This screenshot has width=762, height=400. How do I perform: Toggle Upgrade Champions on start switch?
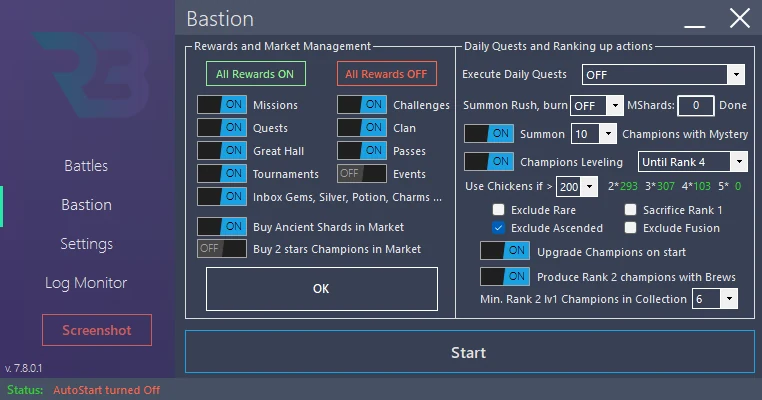505,251
